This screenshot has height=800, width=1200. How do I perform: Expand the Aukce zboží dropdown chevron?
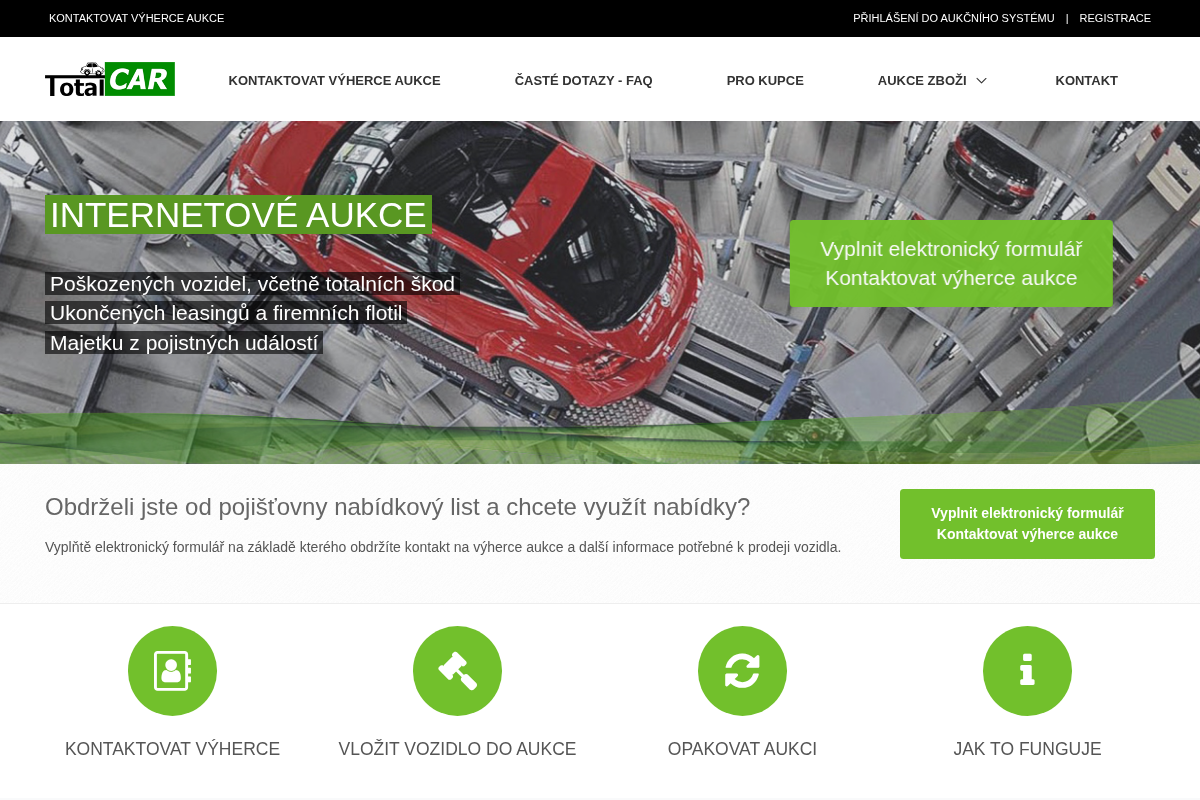981,81
